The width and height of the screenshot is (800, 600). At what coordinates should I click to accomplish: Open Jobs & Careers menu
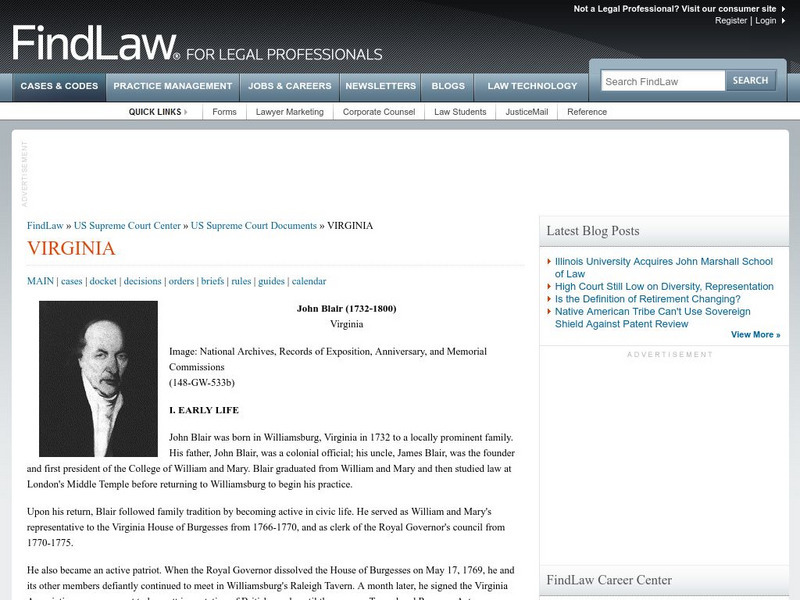[290, 86]
